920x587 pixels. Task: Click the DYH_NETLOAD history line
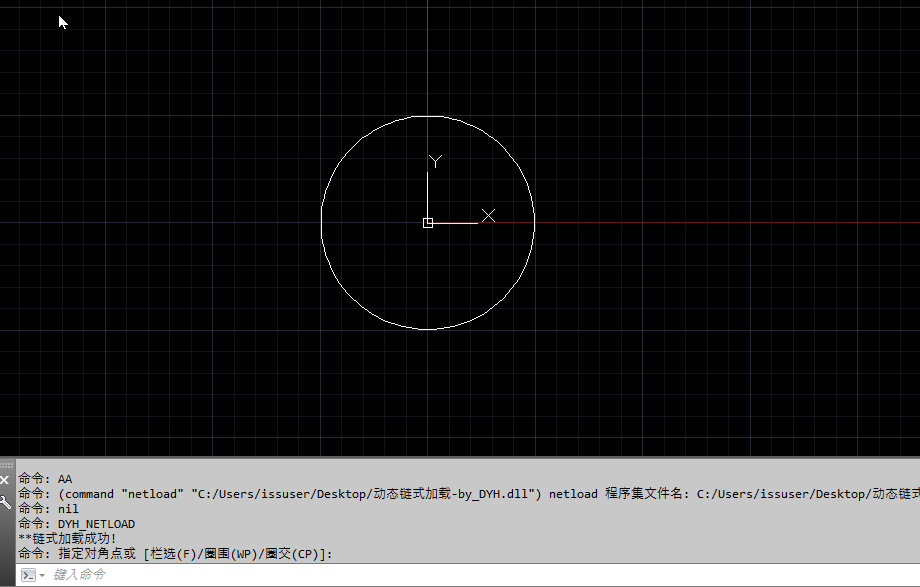[96, 524]
